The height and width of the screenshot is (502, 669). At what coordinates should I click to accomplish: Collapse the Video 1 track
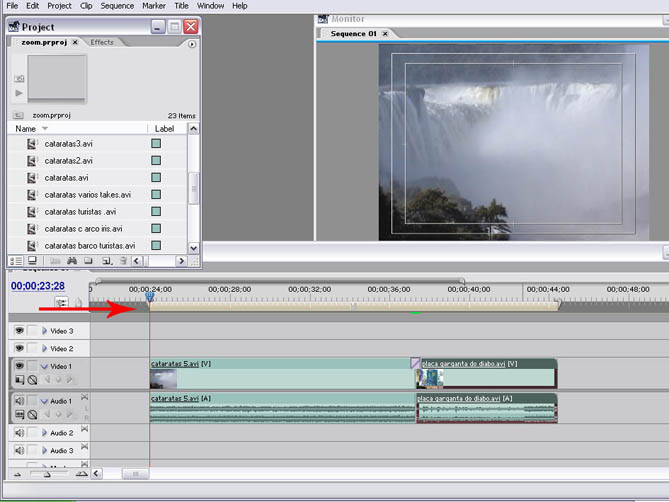(44, 366)
